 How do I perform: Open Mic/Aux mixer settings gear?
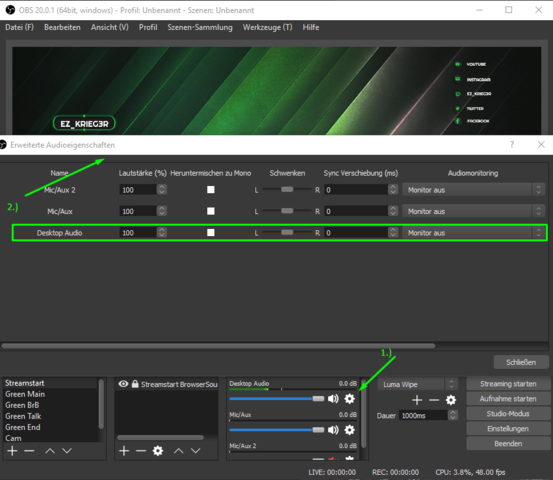click(x=349, y=430)
